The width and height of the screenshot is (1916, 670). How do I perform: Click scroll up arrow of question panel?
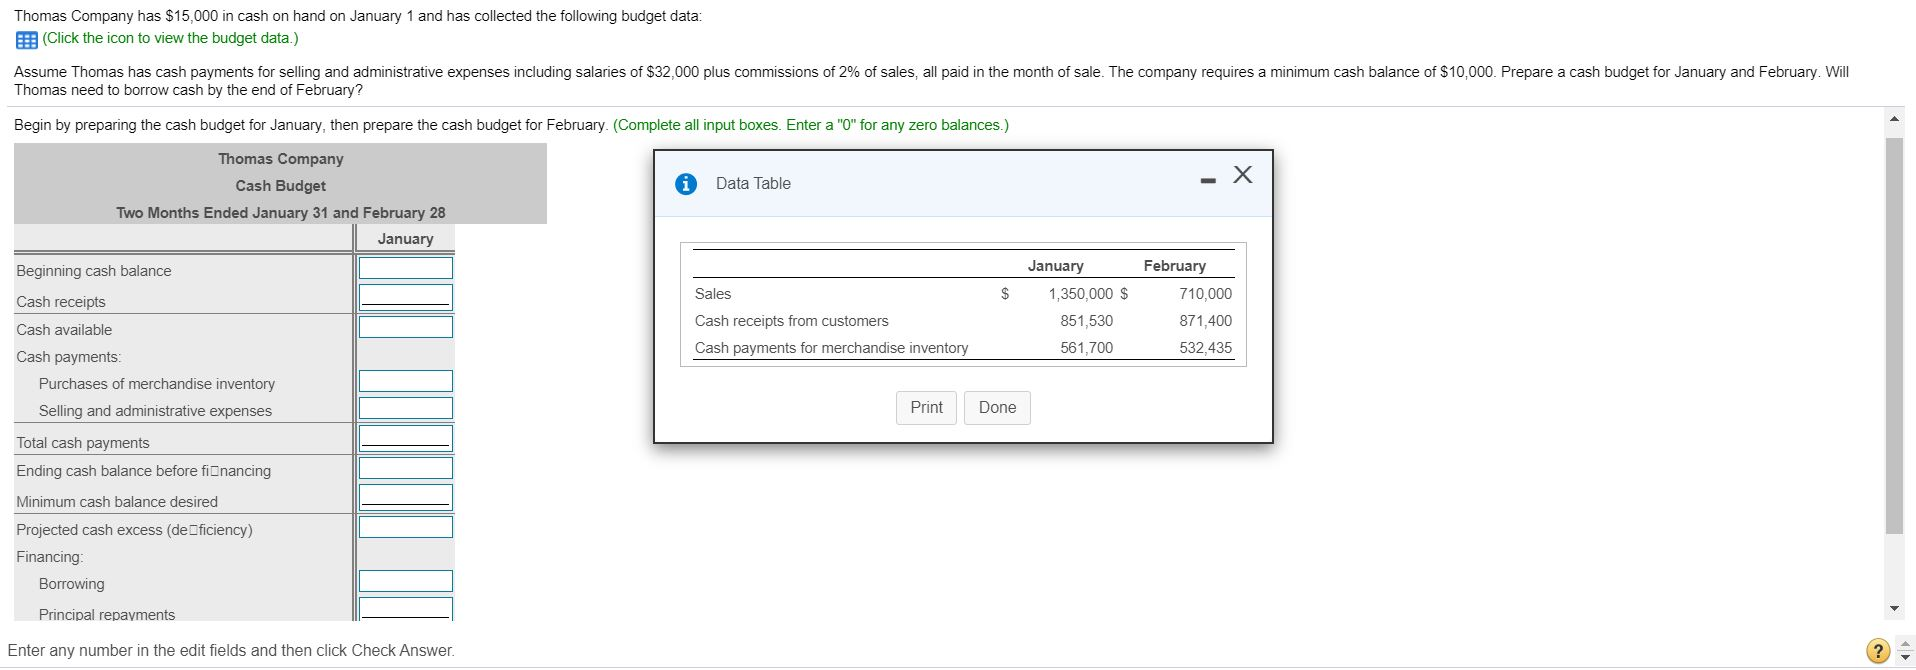[x=1893, y=119]
